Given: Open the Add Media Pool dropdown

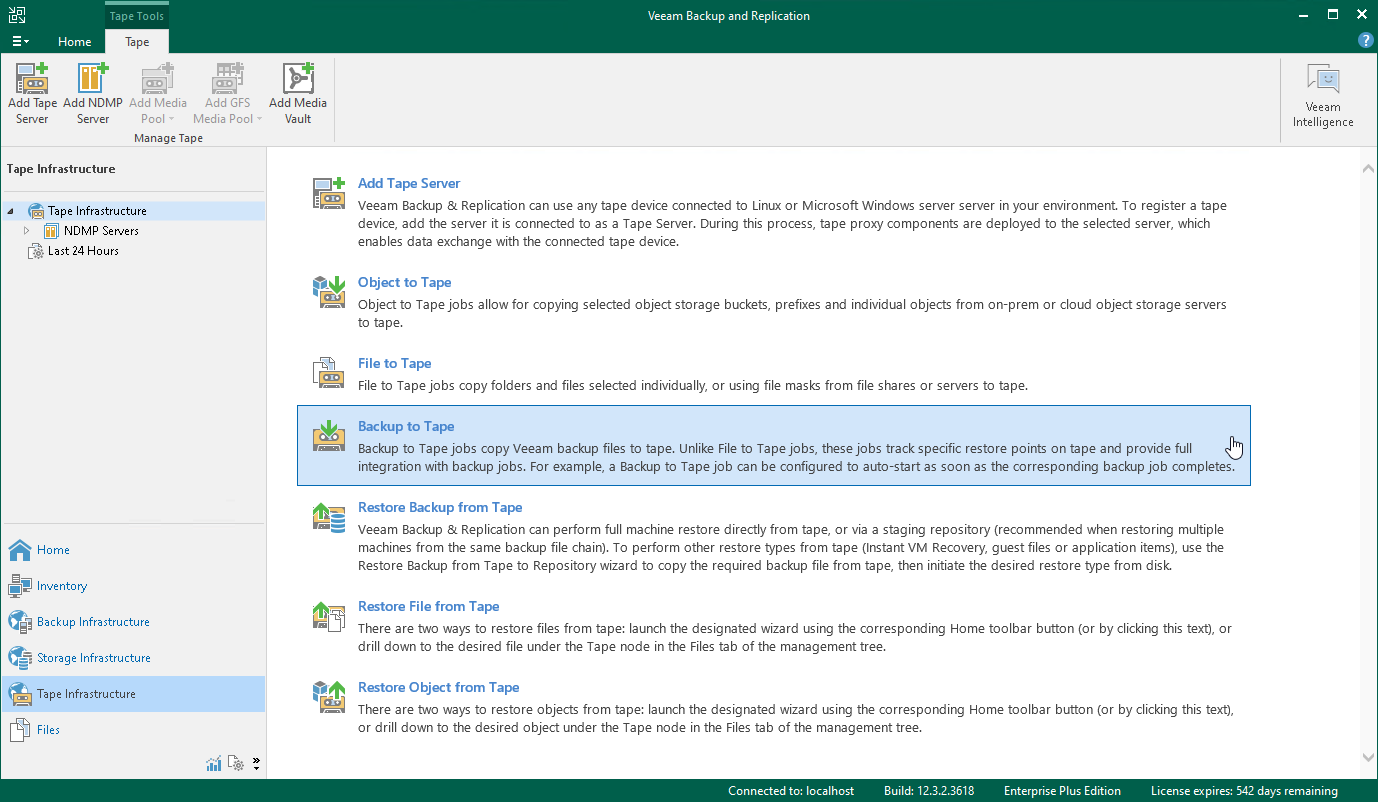Looking at the screenshot, I should click(158, 94).
